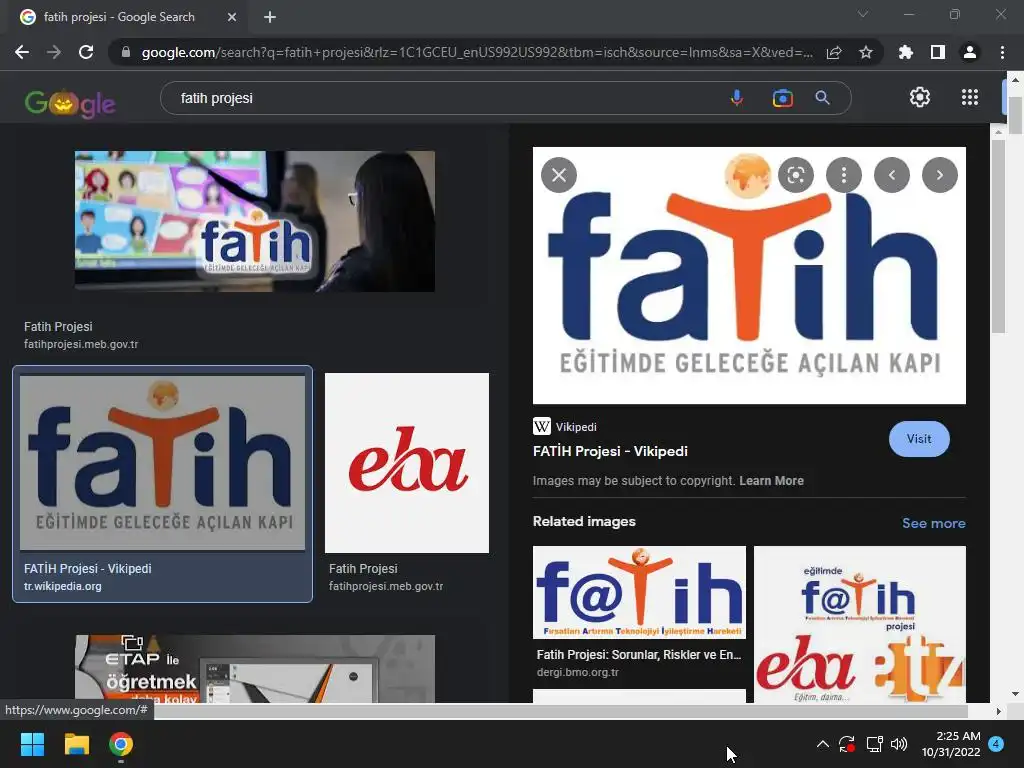This screenshot has height=768, width=1024.
Task: Go back to the previous page
Action: tap(22, 52)
